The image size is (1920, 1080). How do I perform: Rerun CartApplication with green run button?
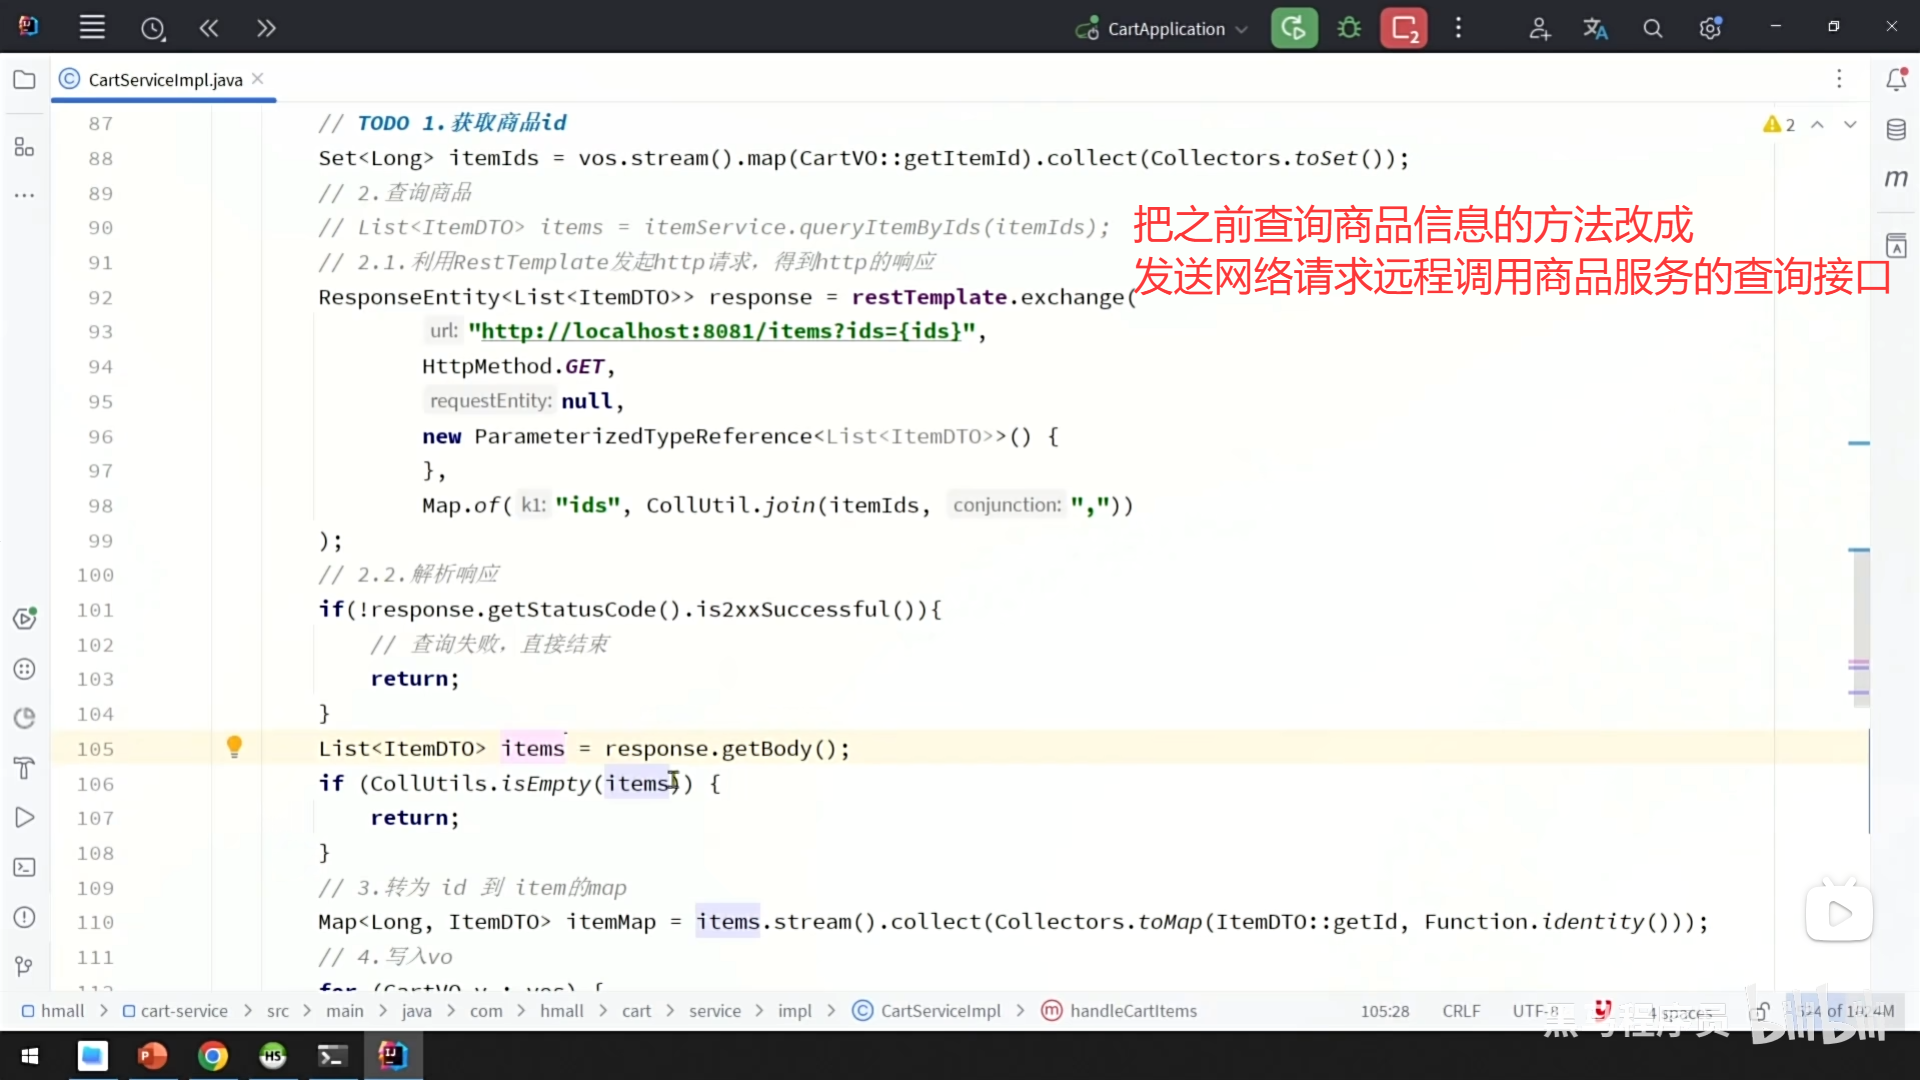coord(1293,28)
